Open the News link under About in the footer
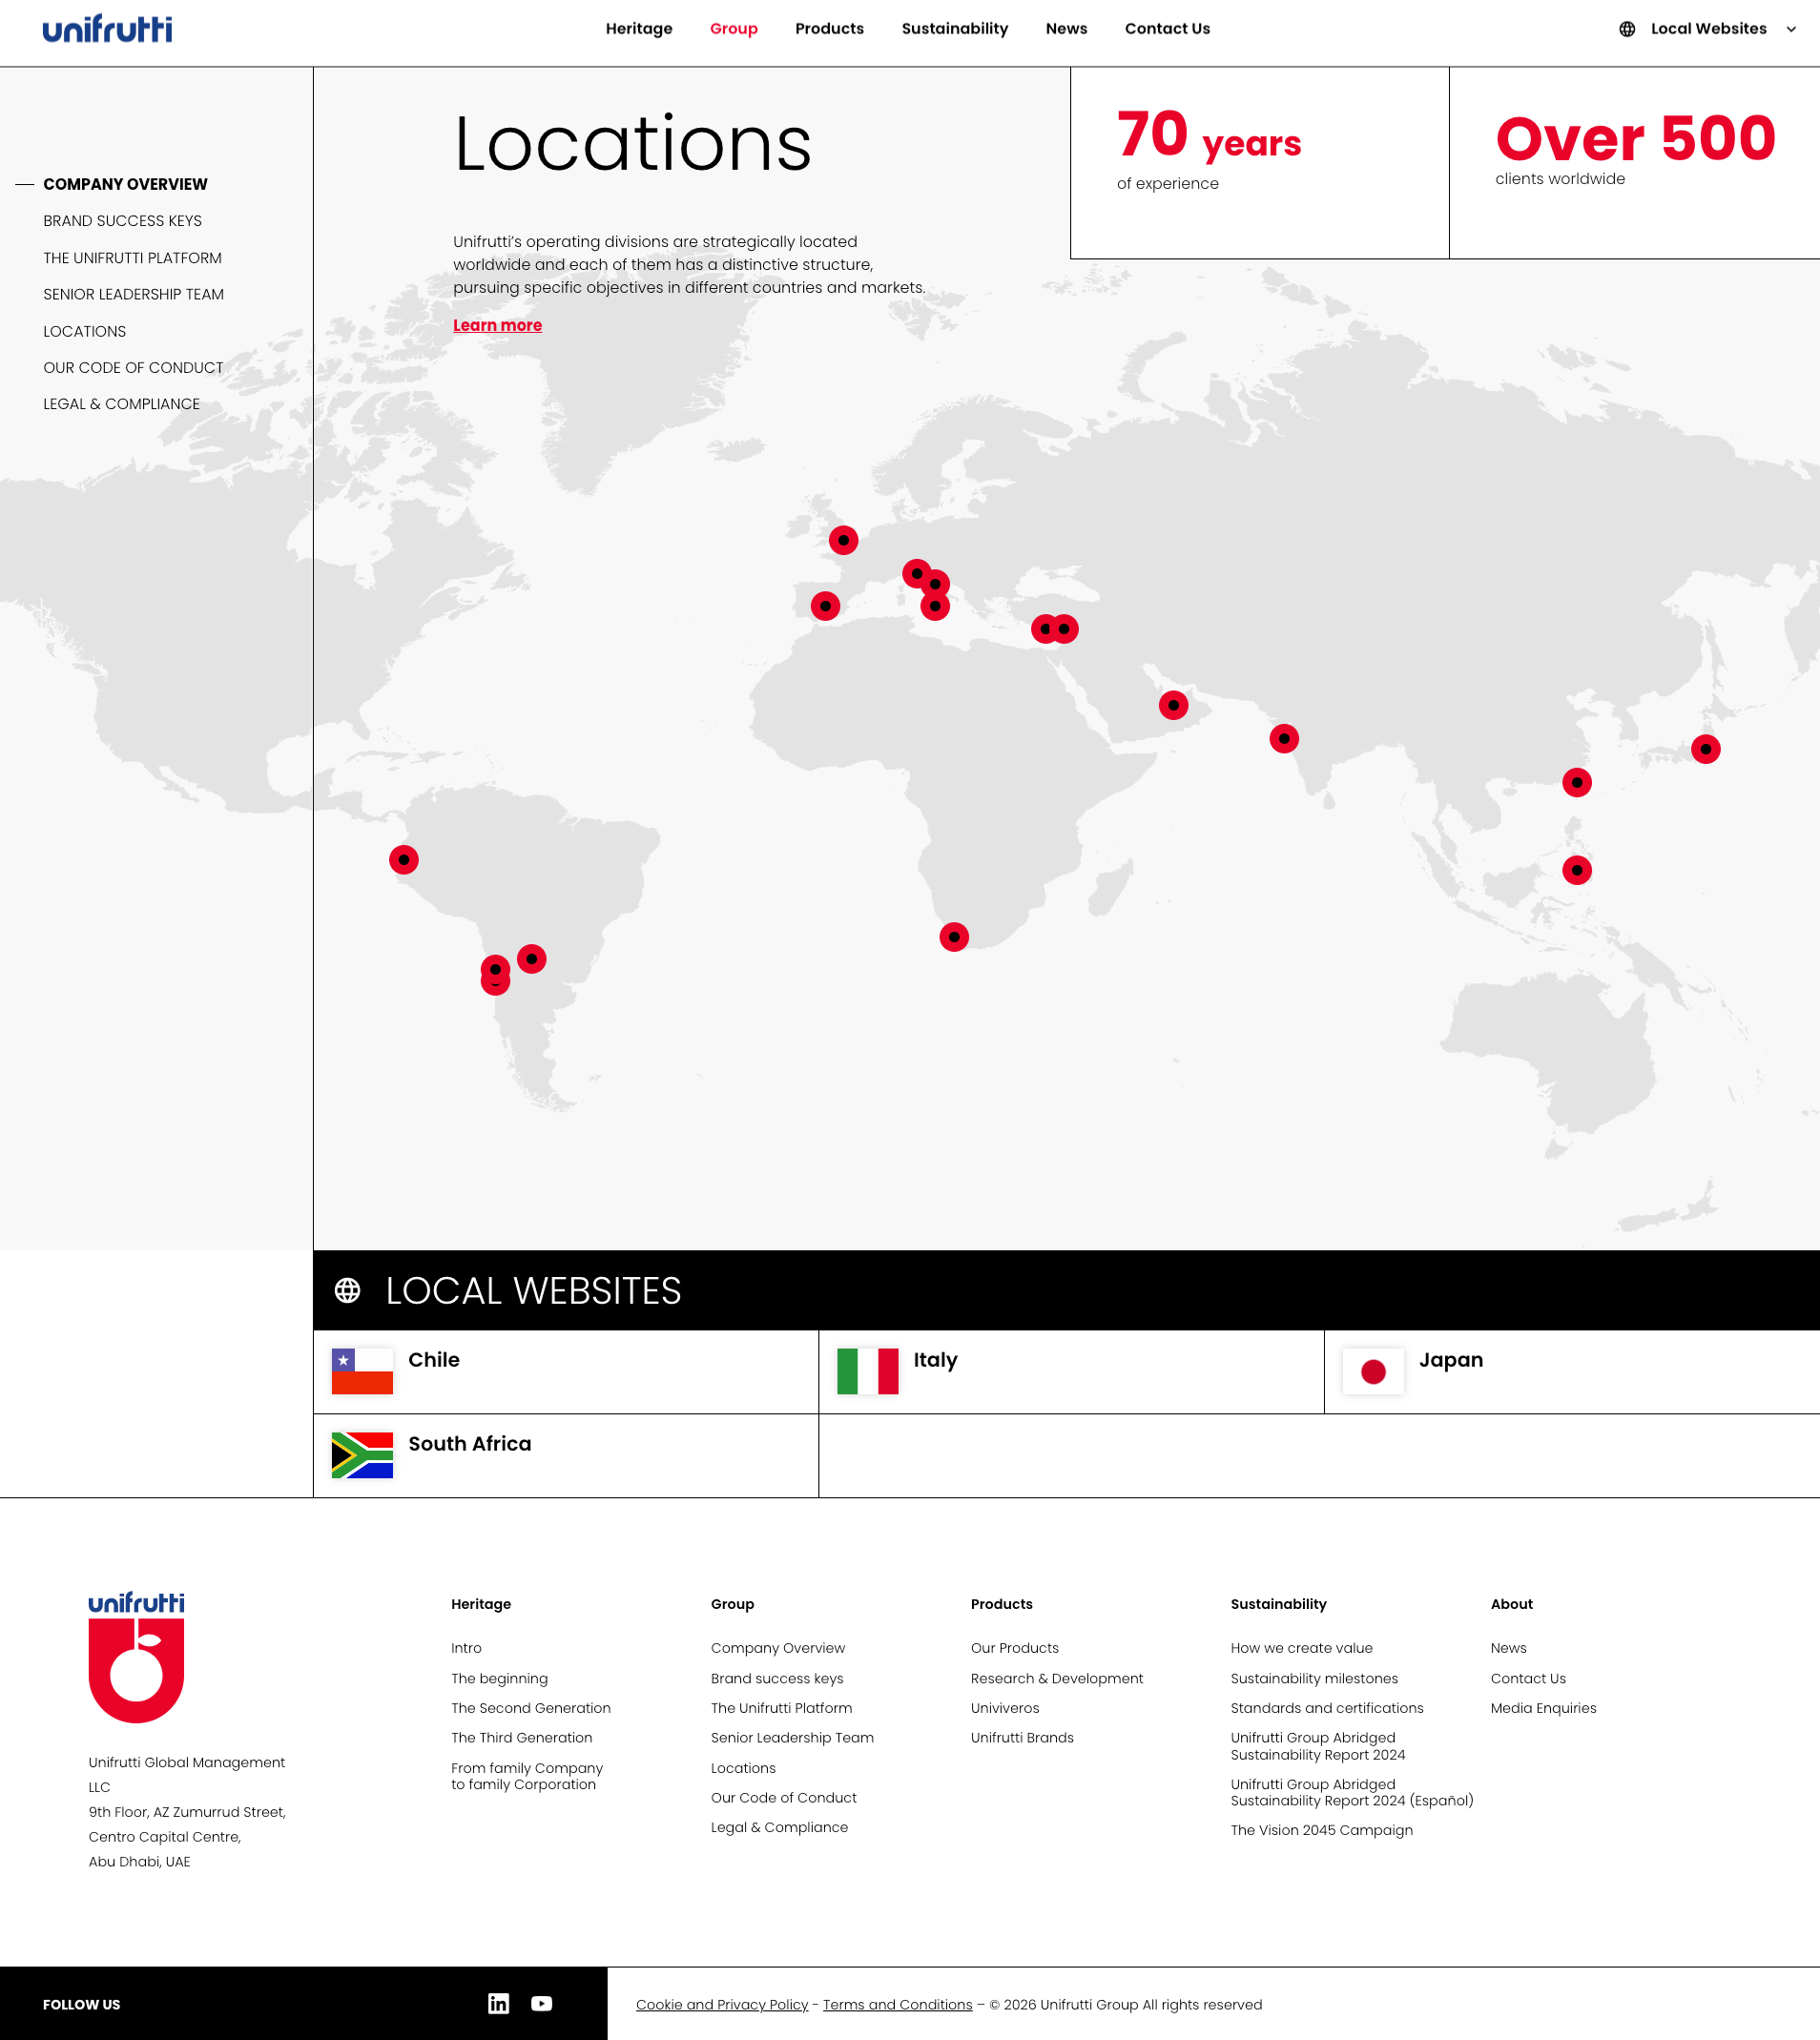This screenshot has width=1820, height=2040. [1509, 1648]
